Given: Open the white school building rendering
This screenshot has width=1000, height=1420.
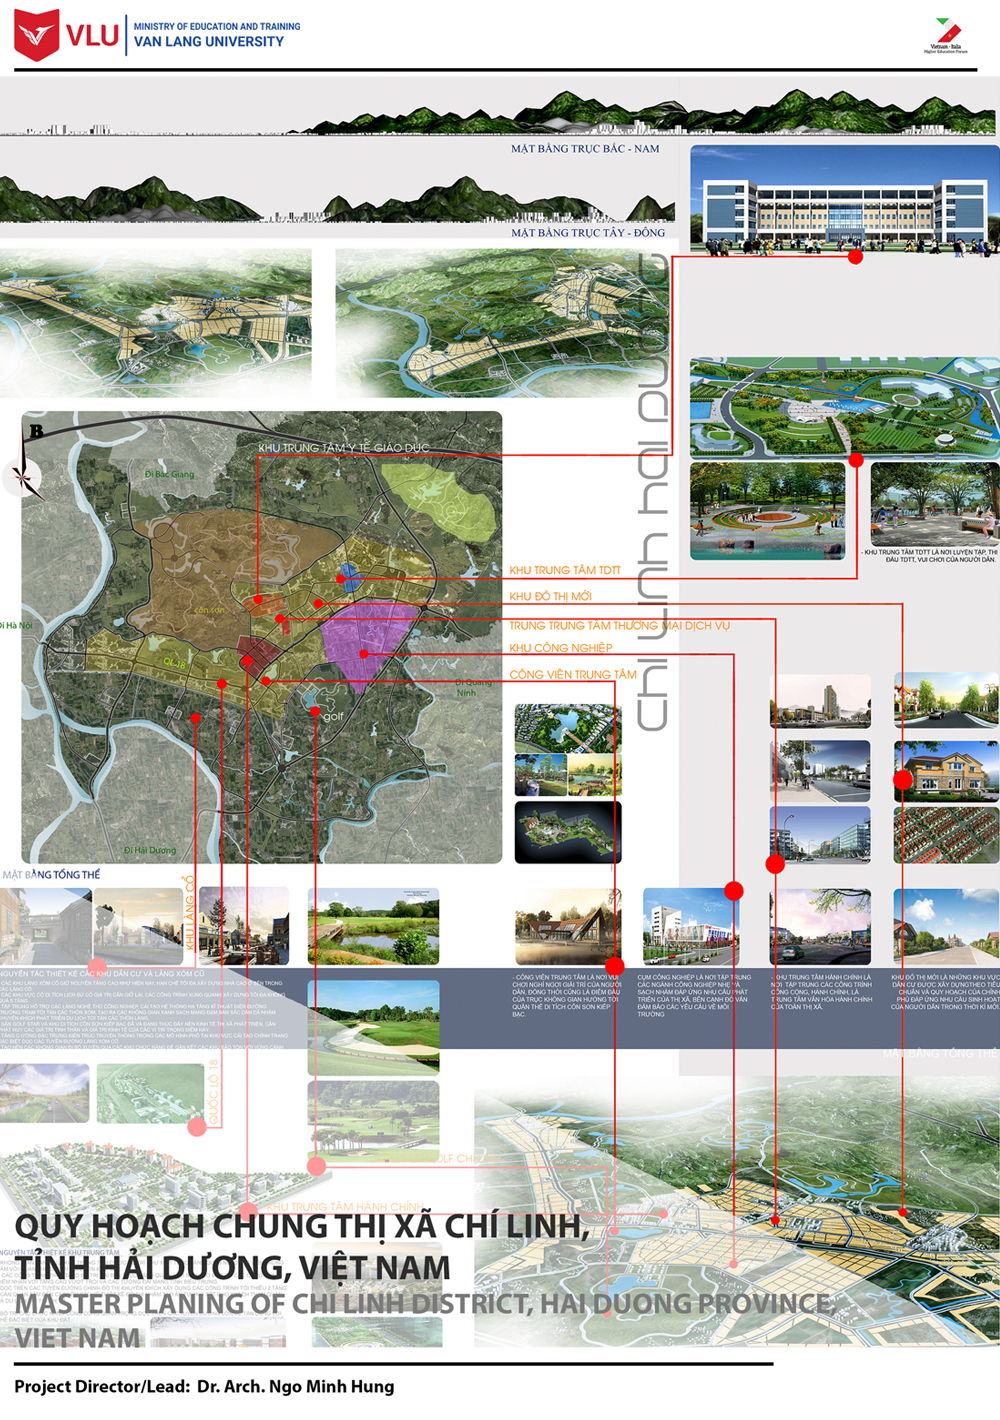Looking at the screenshot, I should [845, 200].
